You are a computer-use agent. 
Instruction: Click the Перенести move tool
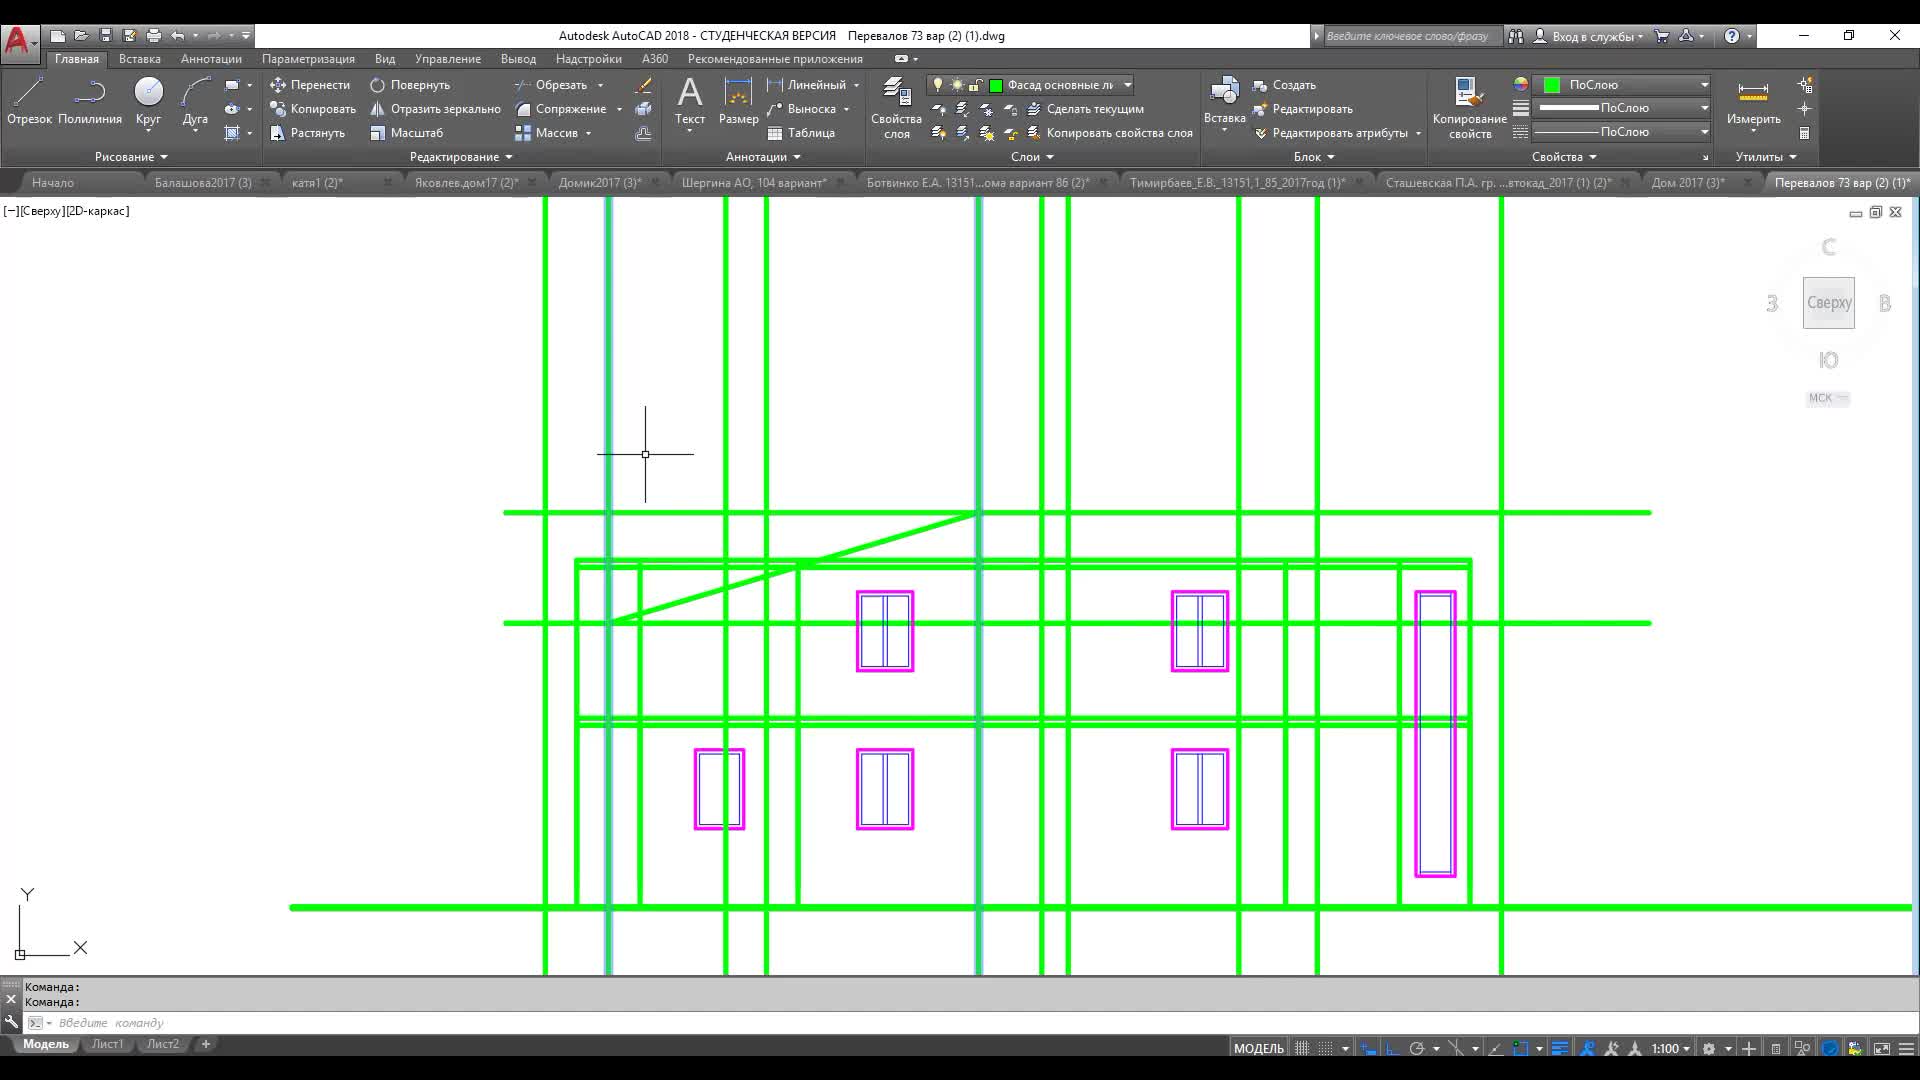tap(310, 85)
